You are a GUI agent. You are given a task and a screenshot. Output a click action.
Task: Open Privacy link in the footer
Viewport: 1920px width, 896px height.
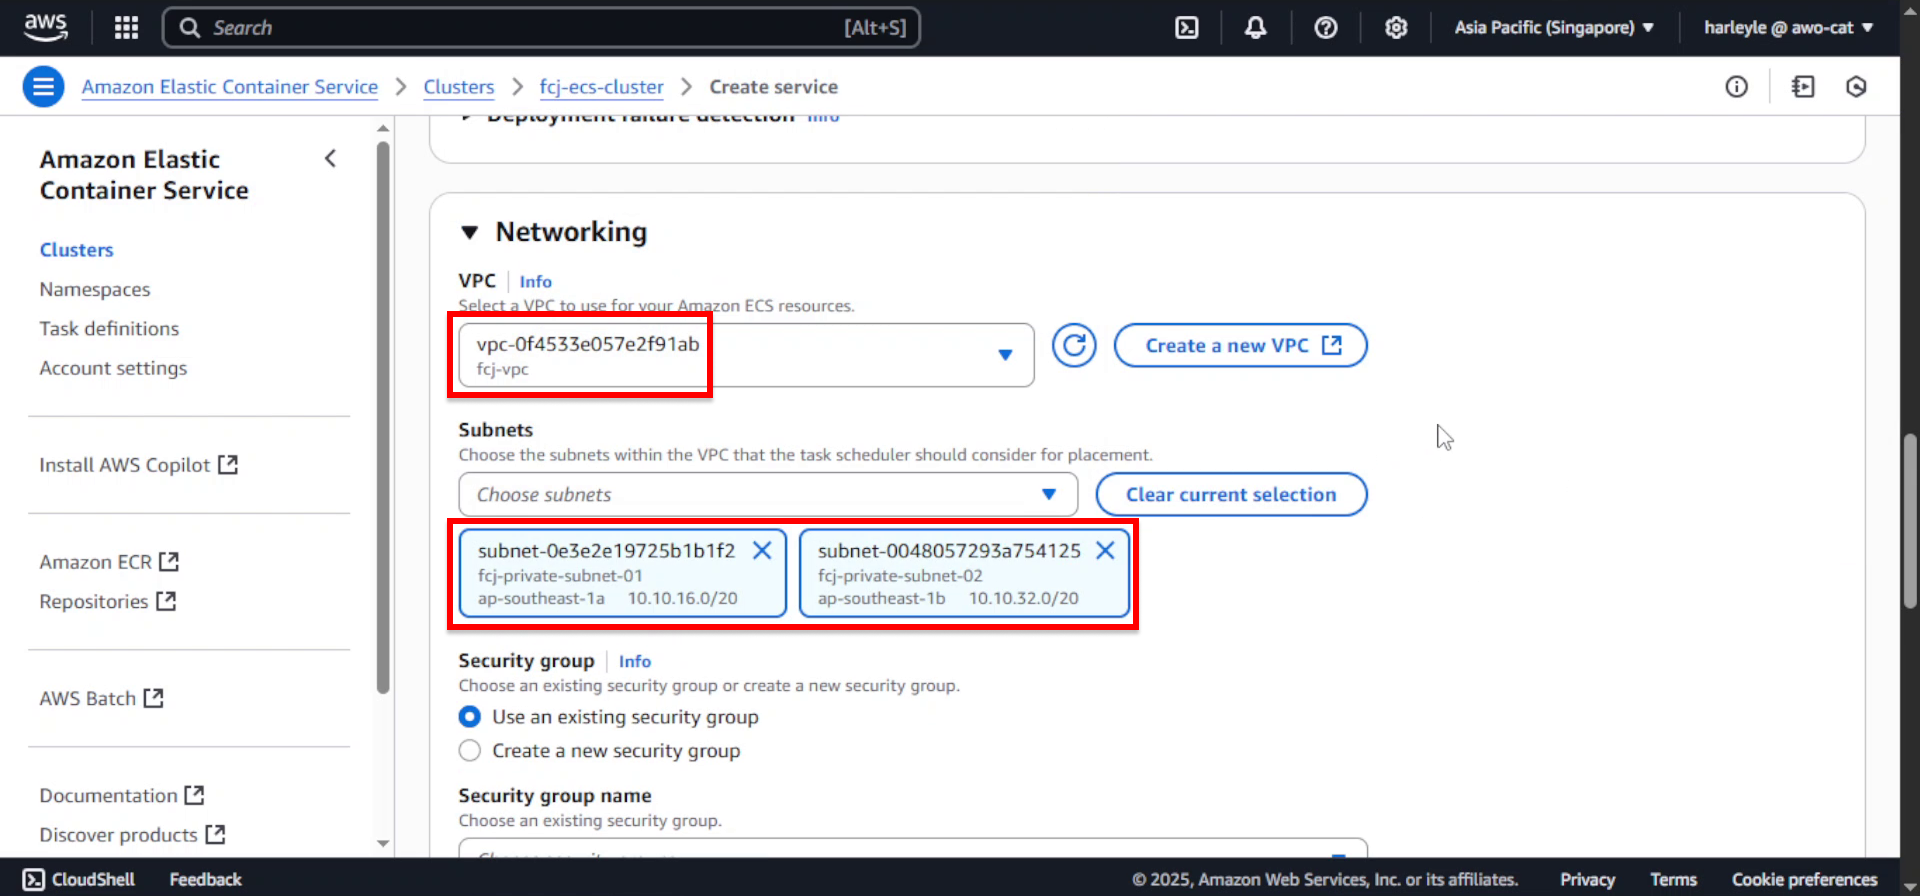[x=1587, y=879]
